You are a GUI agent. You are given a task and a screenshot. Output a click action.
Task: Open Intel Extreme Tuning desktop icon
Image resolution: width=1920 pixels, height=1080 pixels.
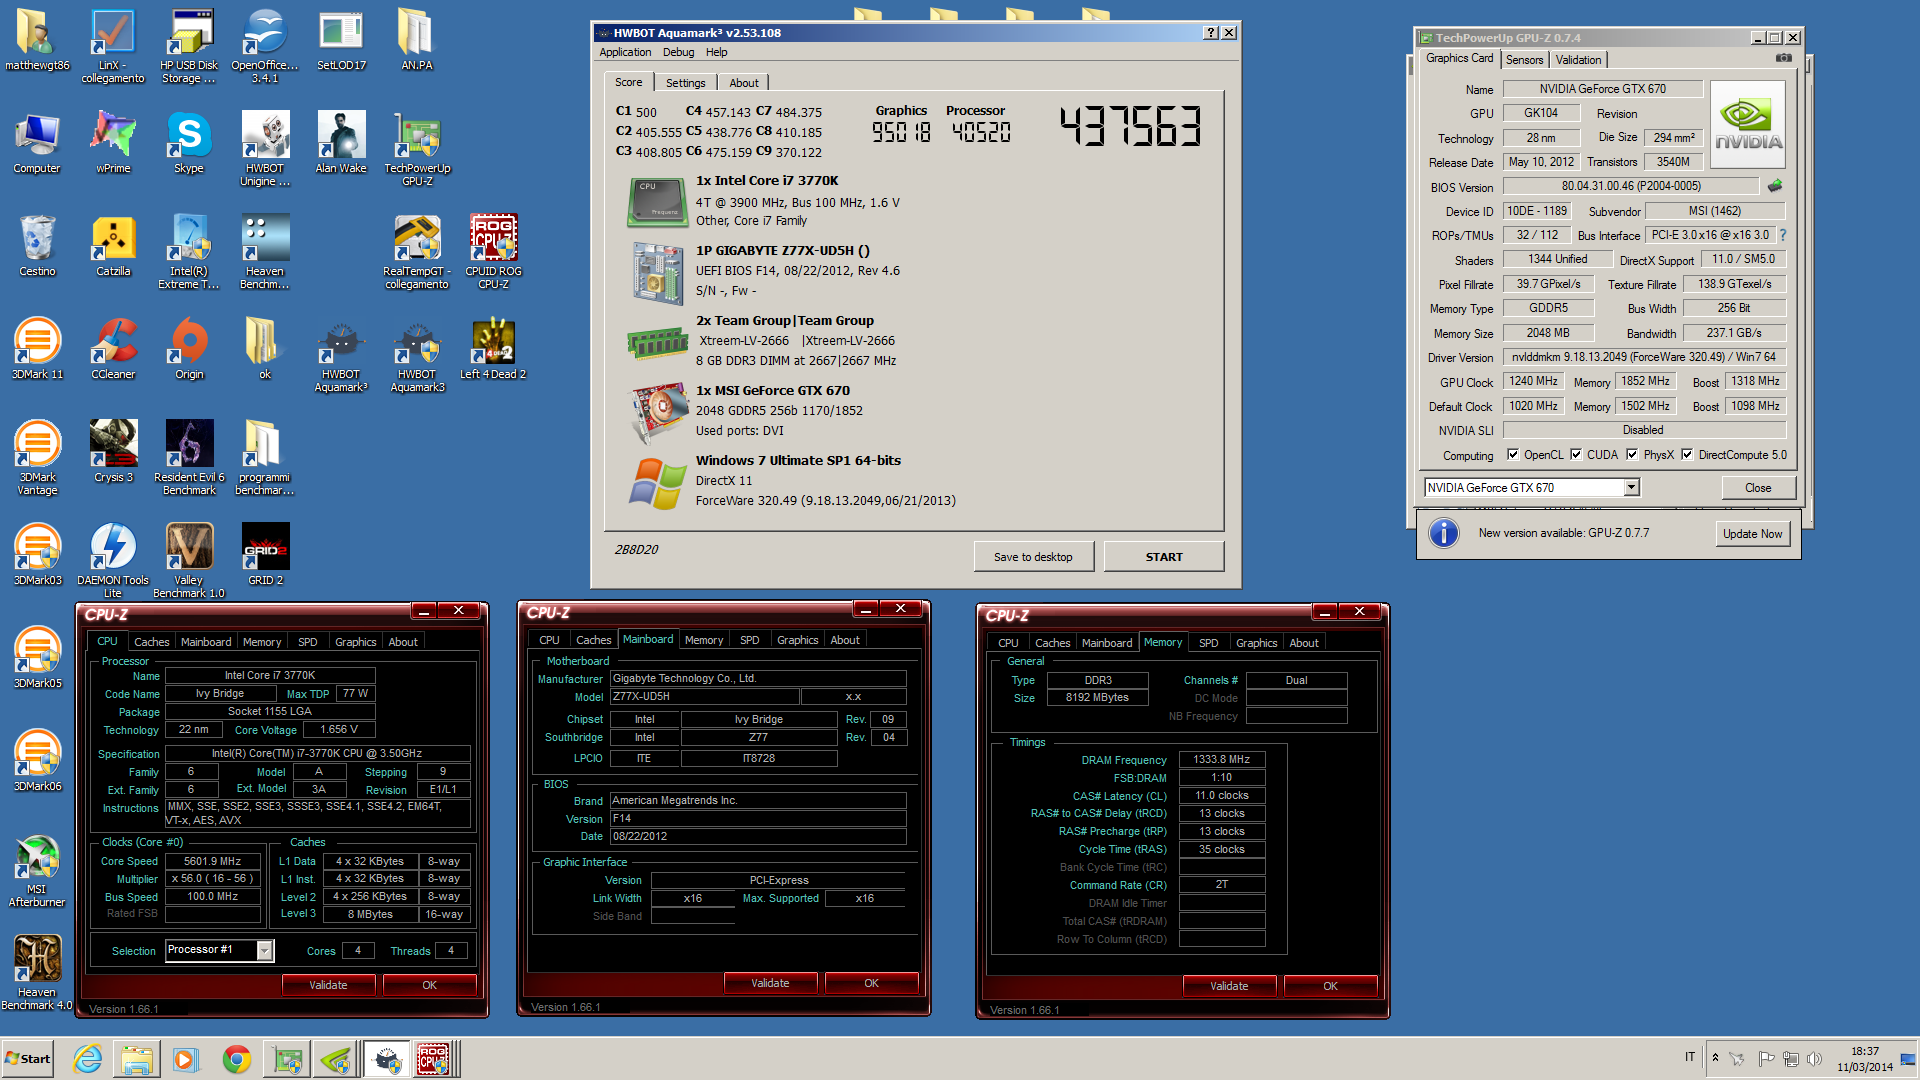click(x=189, y=251)
